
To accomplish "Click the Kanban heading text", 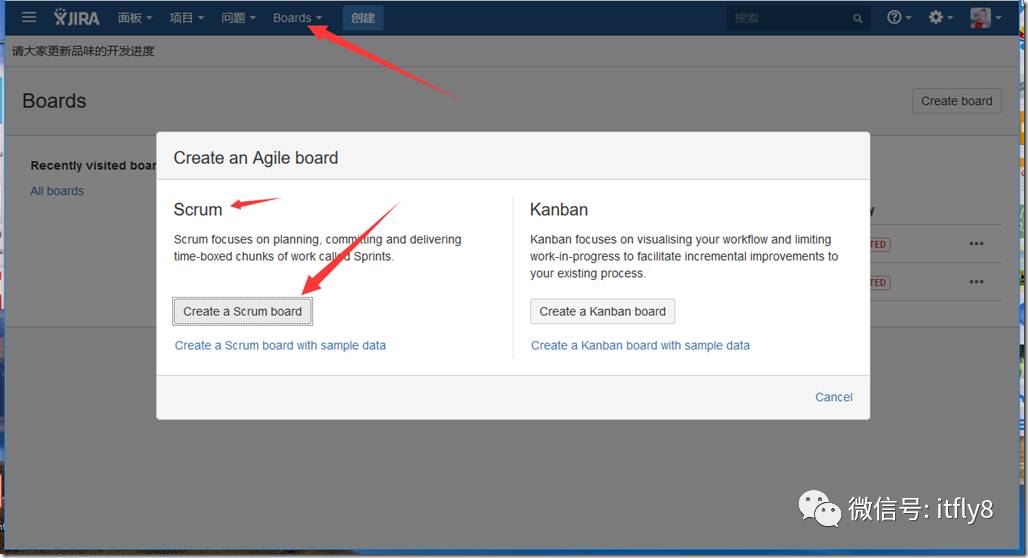I will (x=559, y=209).
